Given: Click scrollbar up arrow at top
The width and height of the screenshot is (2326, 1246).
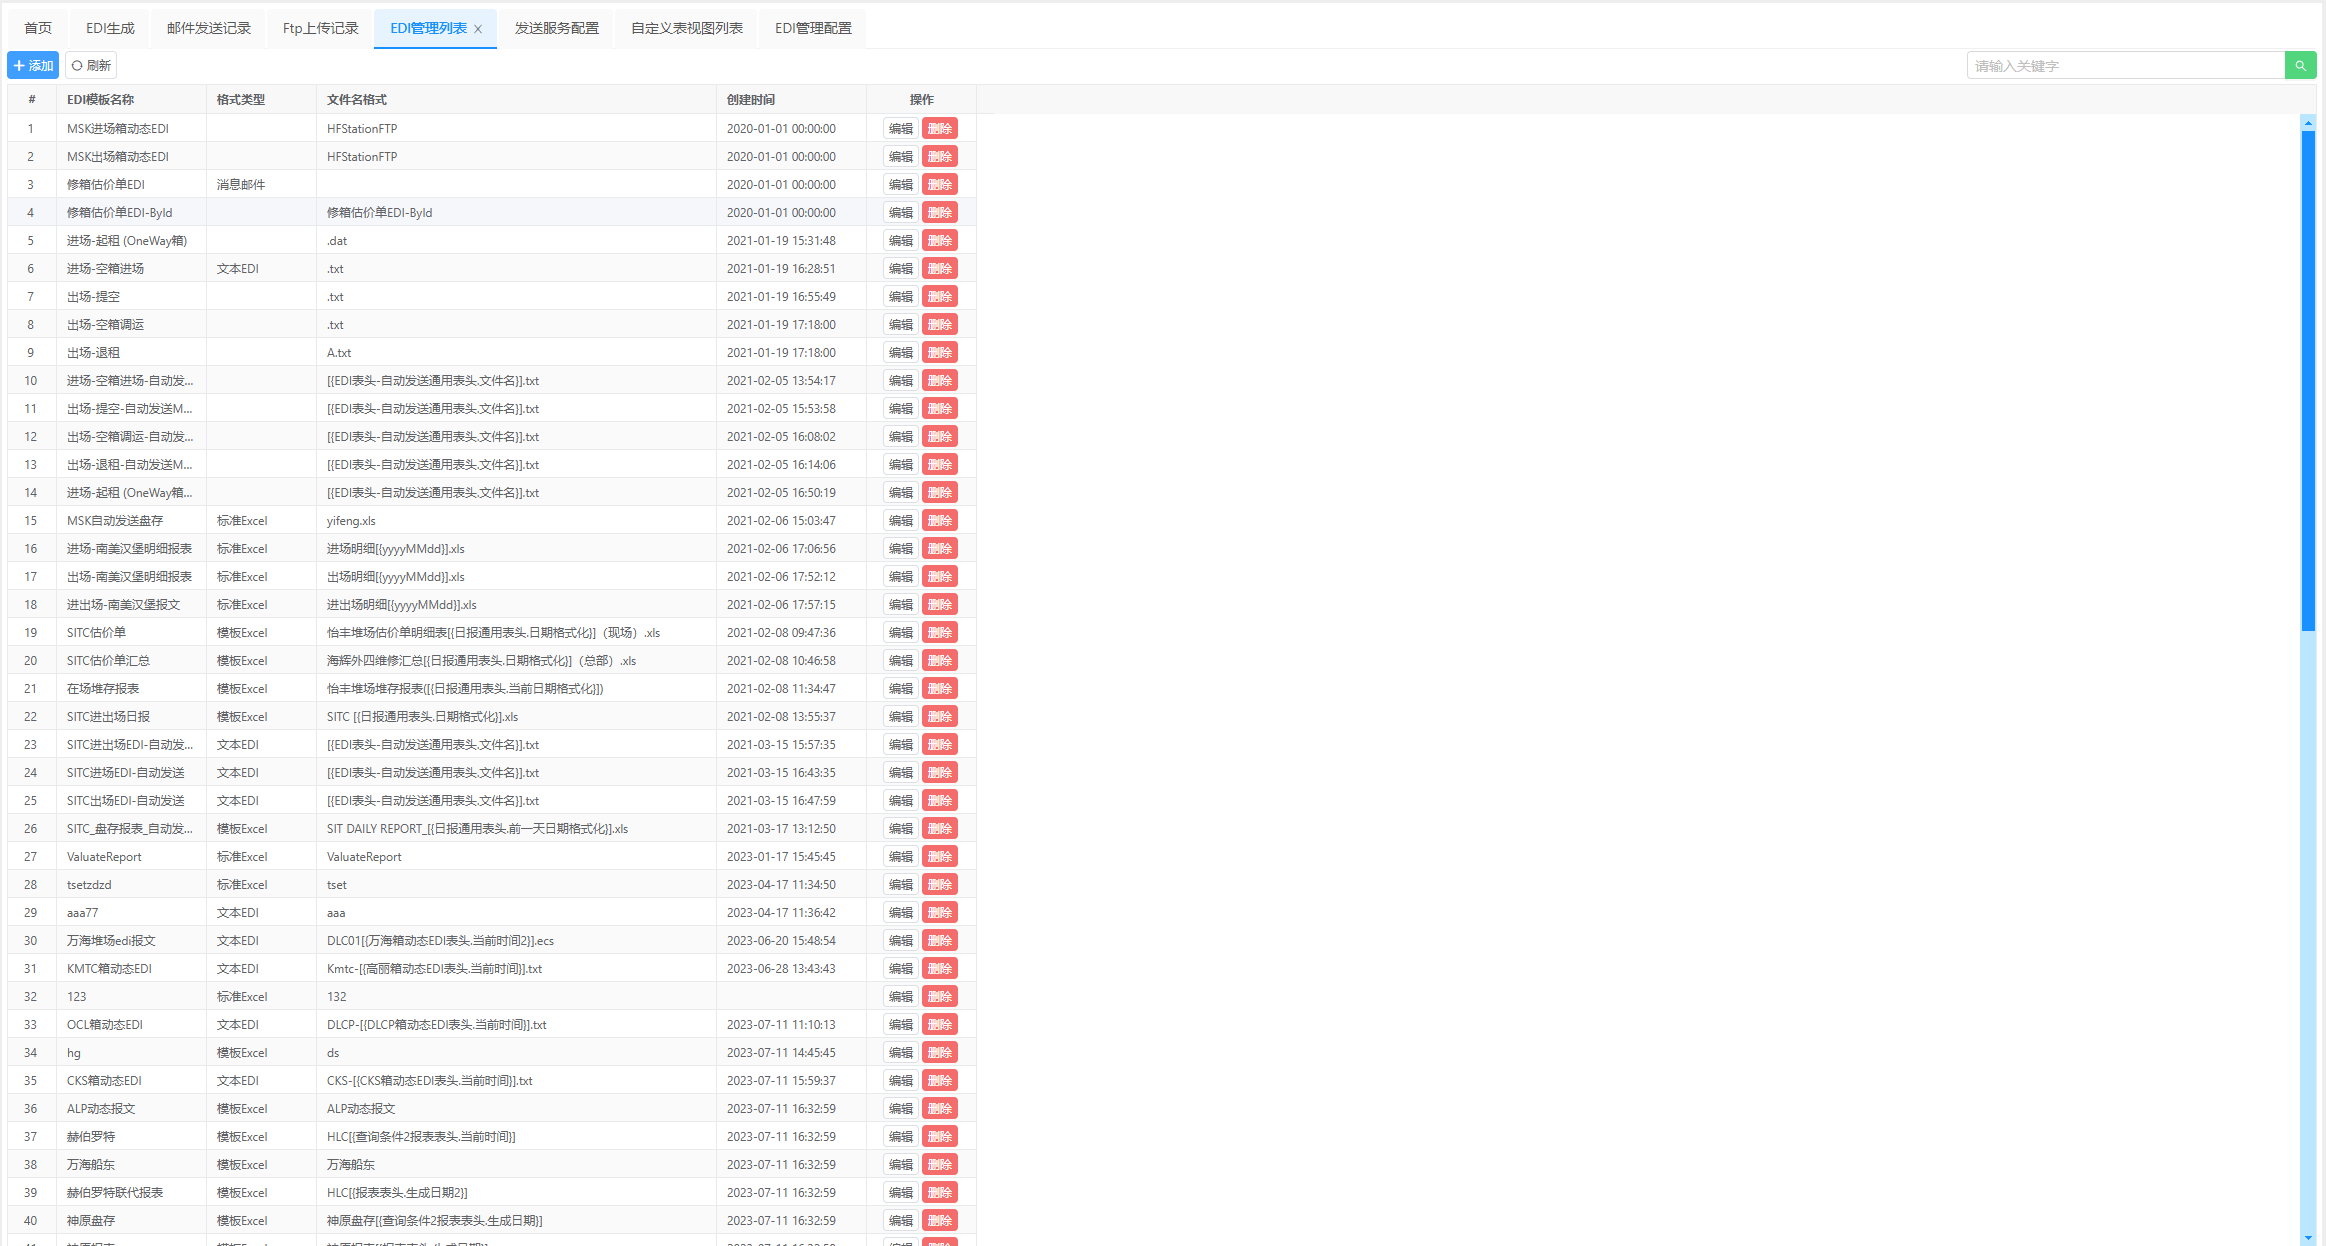Looking at the screenshot, I should 2308,123.
